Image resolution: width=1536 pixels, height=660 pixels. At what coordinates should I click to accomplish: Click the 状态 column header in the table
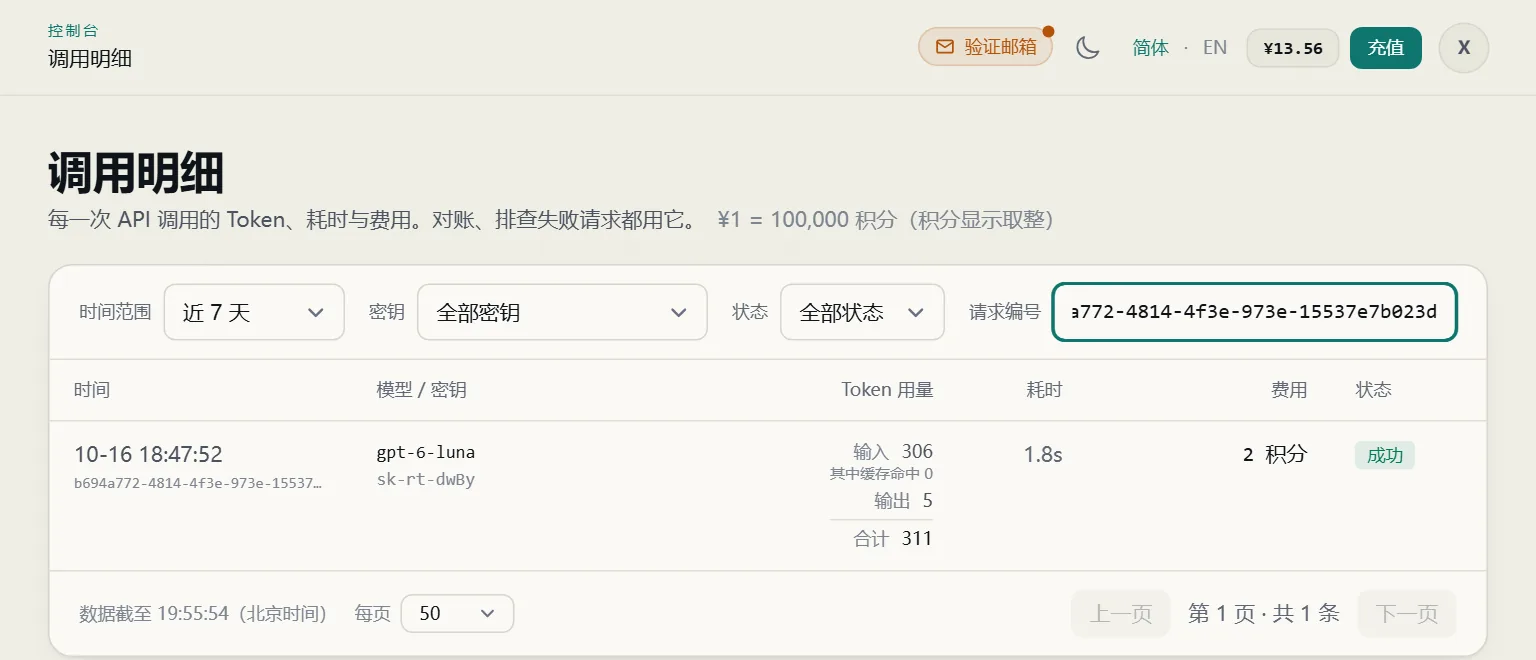(1373, 389)
